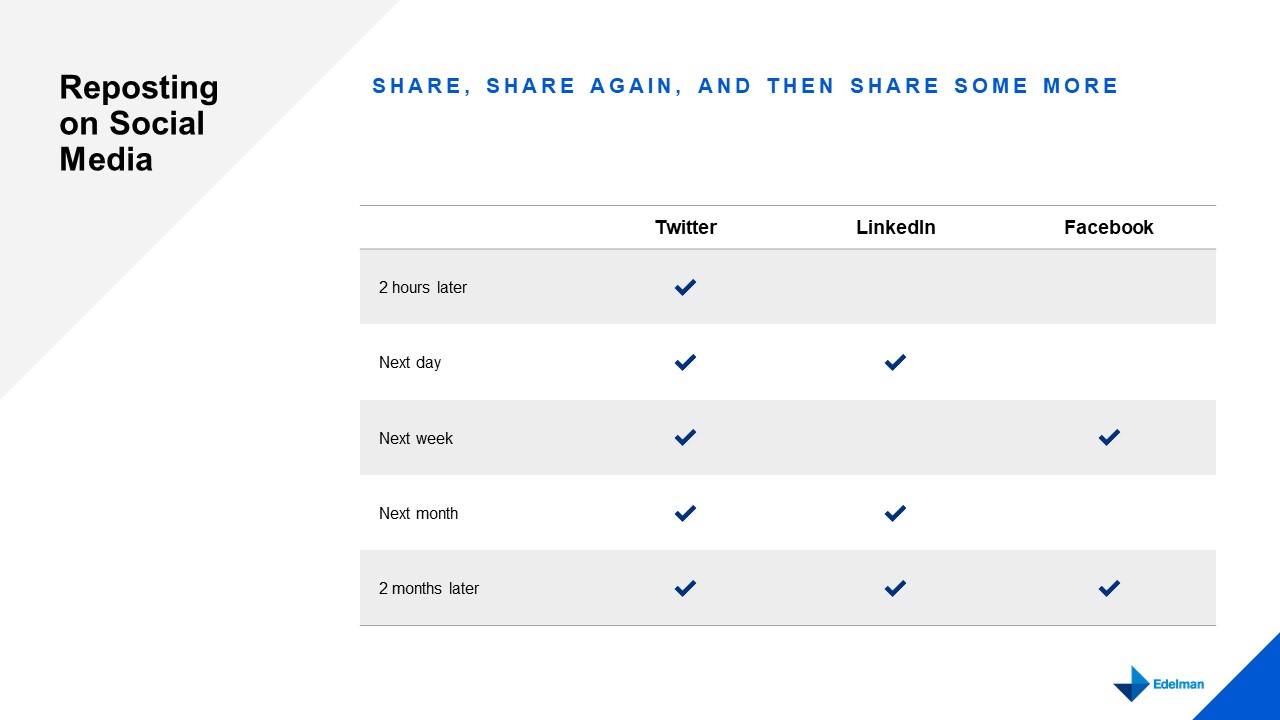Click the LinkedIn checkmark in Next month row

tap(895, 514)
